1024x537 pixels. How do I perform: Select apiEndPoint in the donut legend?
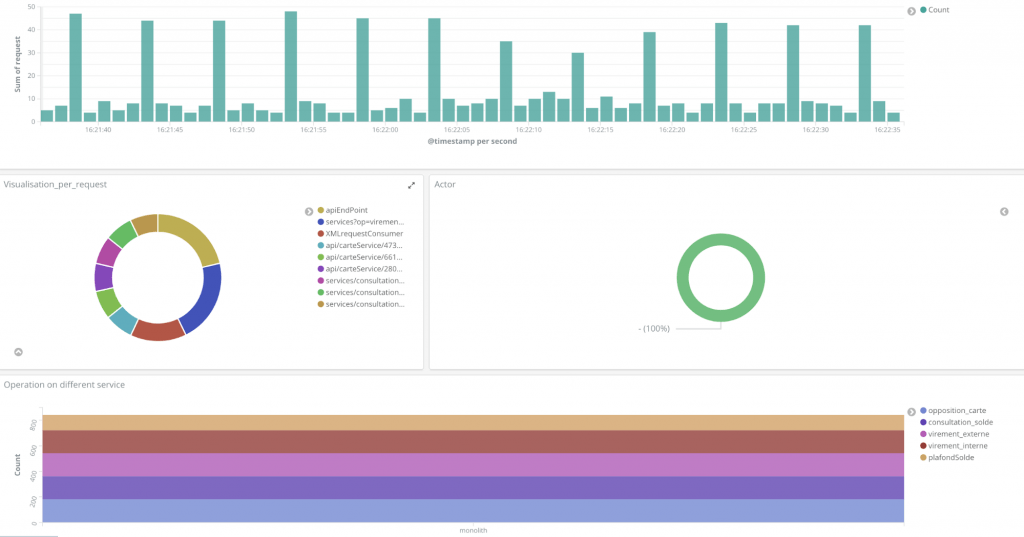347,211
